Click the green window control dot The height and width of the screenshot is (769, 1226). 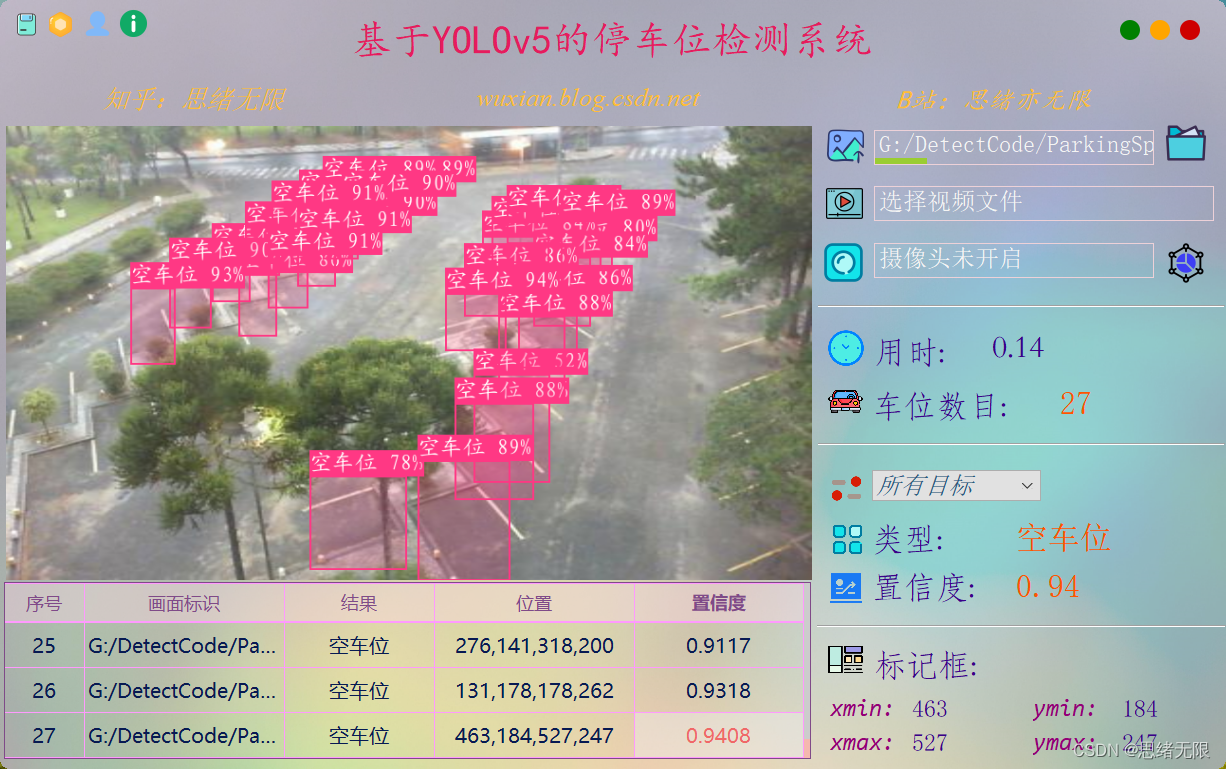pyautogui.click(x=1130, y=30)
